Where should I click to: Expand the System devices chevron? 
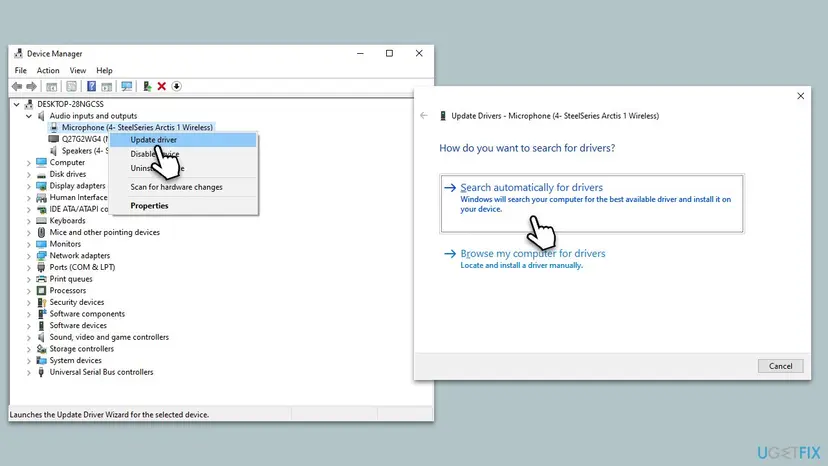pyautogui.click(x=29, y=360)
